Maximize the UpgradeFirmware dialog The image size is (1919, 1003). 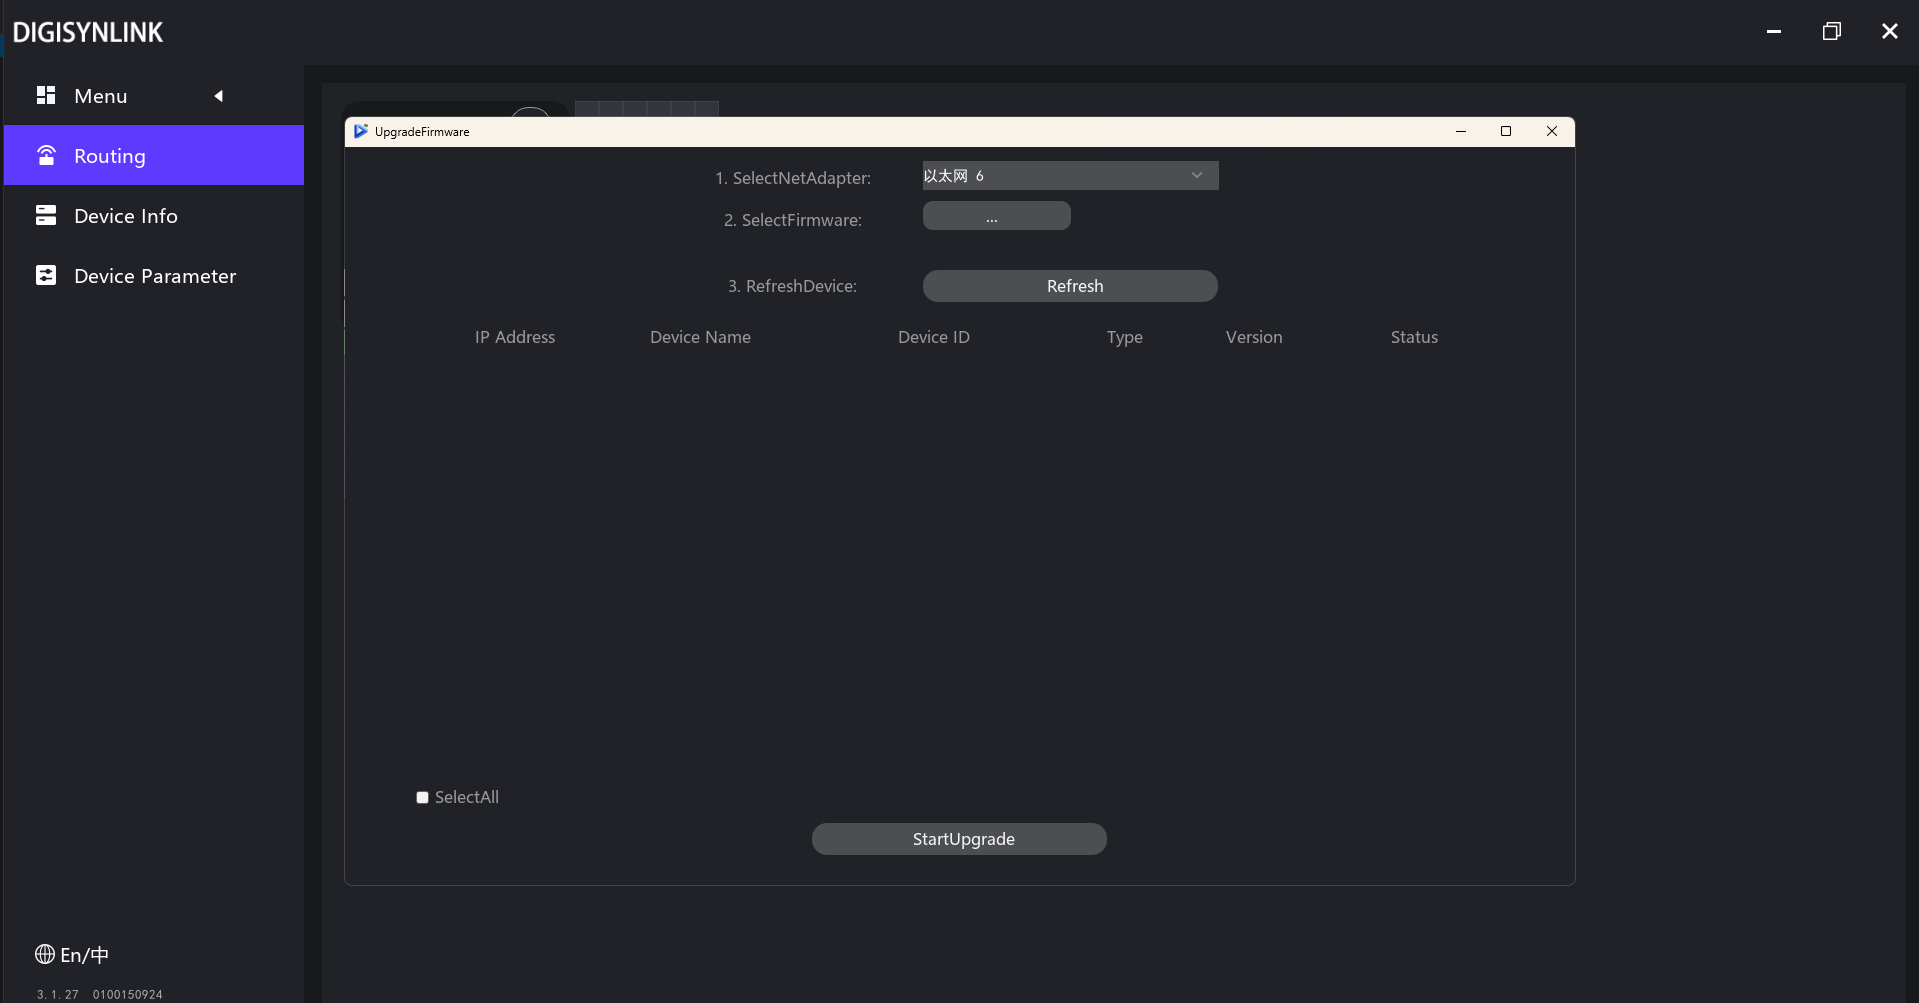pyautogui.click(x=1506, y=131)
